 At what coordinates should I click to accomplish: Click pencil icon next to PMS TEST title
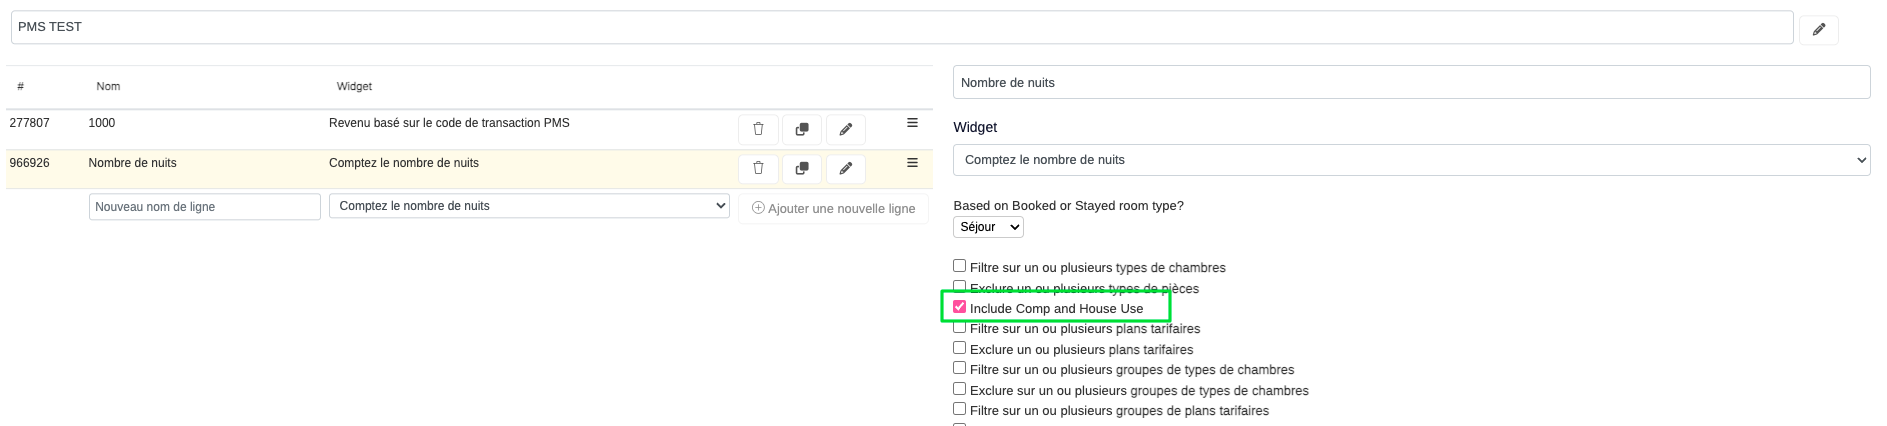point(1818,29)
